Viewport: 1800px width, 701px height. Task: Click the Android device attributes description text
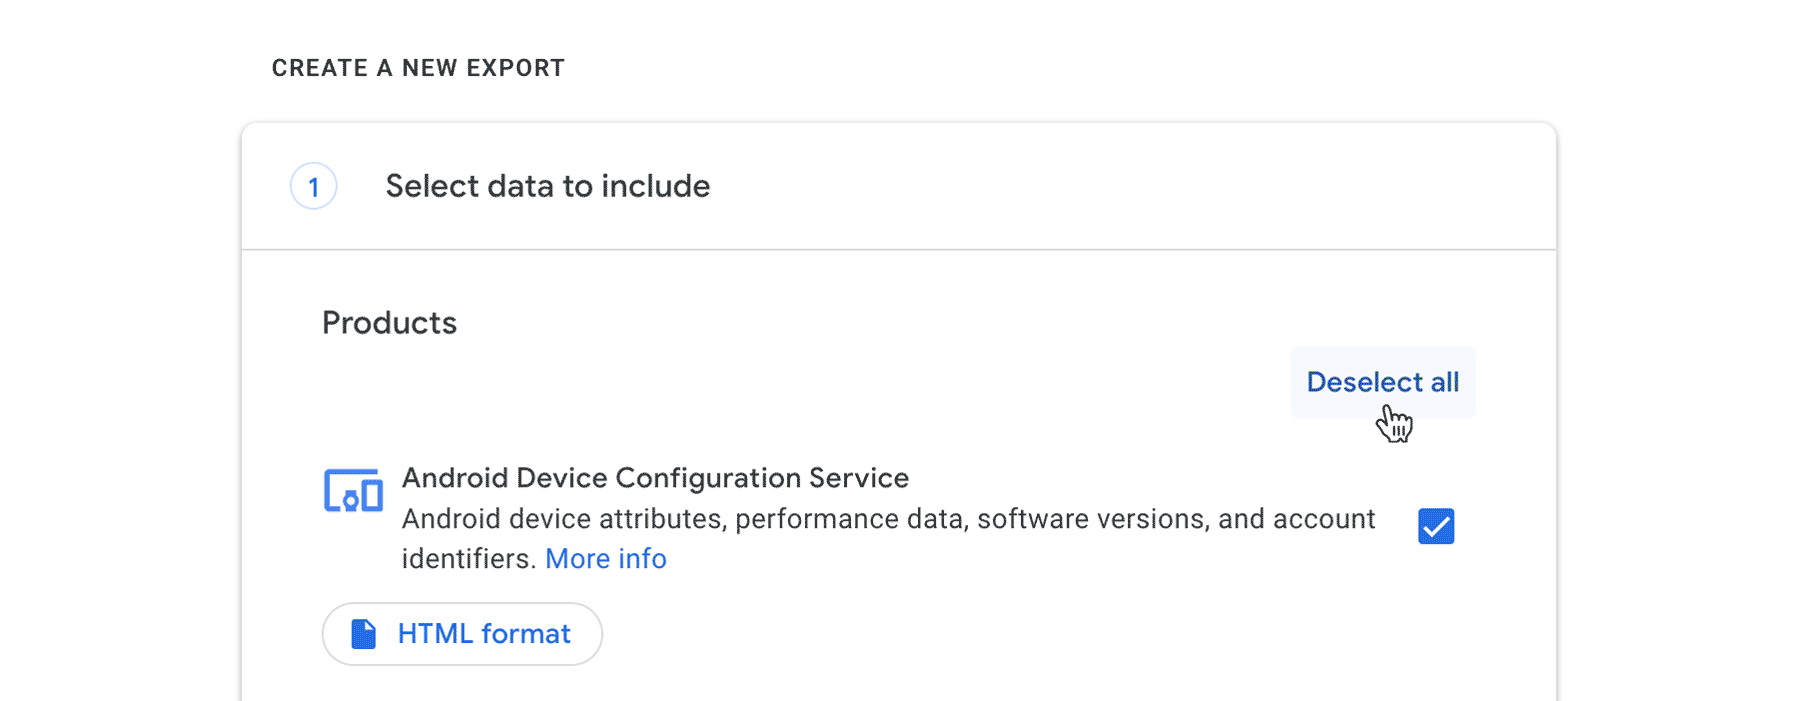[x=888, y=519]
